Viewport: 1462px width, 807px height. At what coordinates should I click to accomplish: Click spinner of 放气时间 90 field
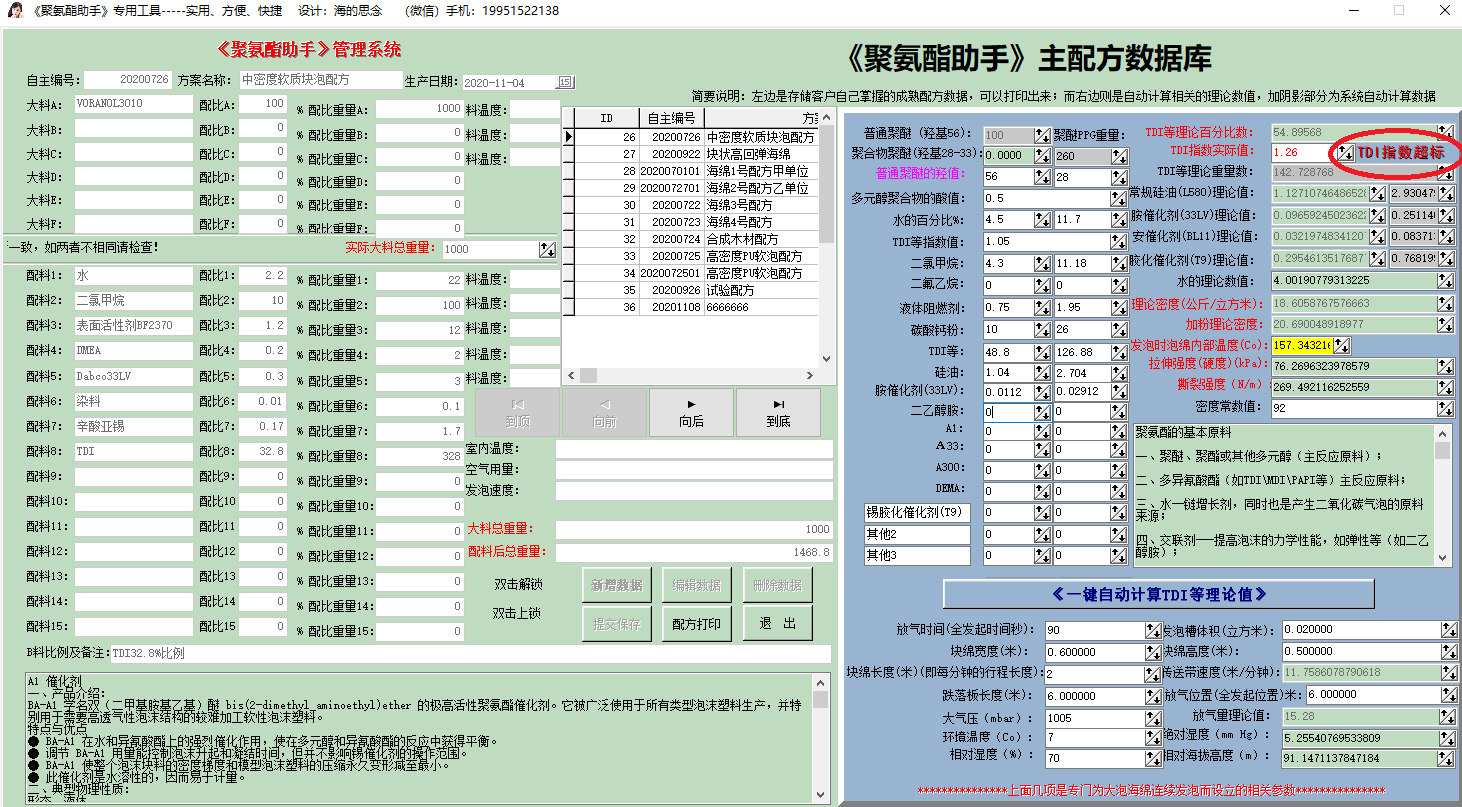tap(1154, 631)
